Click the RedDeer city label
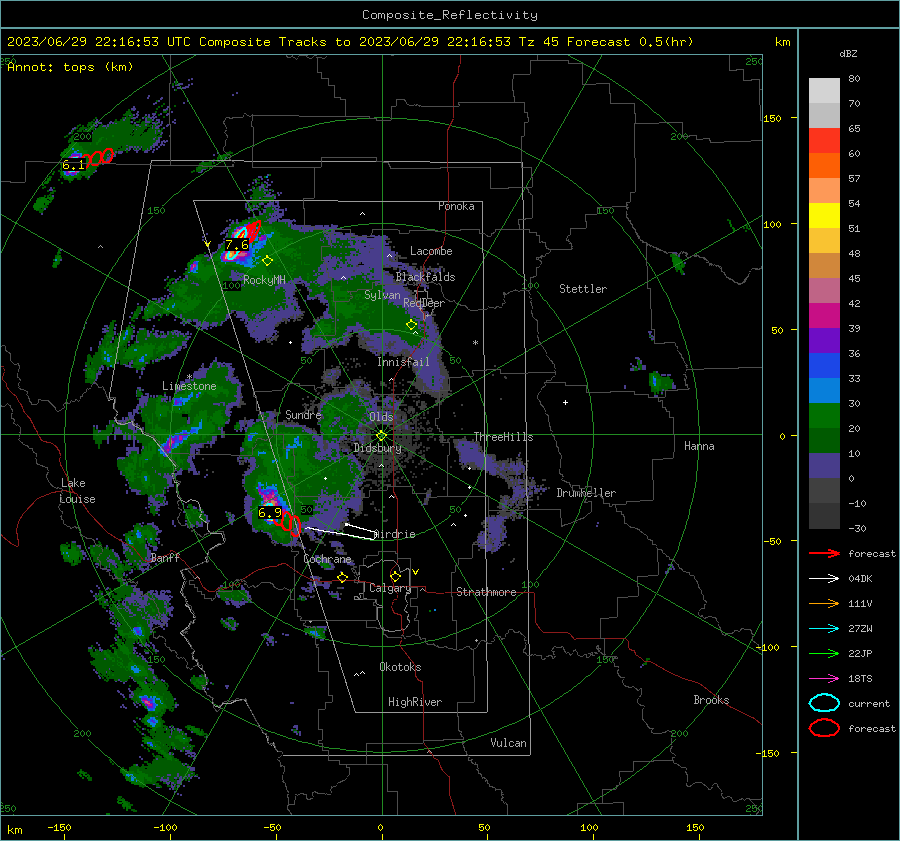Screen dimensions: 900x841 tap(424, 303)
